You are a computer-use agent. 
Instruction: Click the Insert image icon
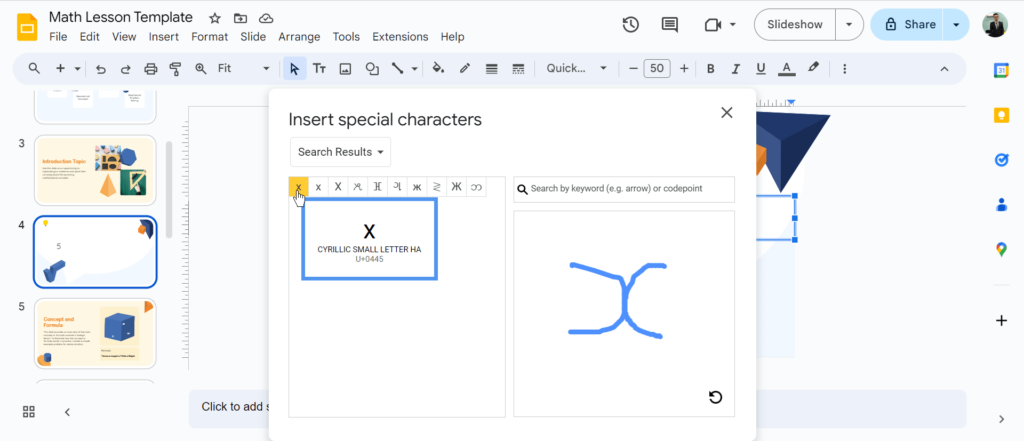tap(346, 69)
